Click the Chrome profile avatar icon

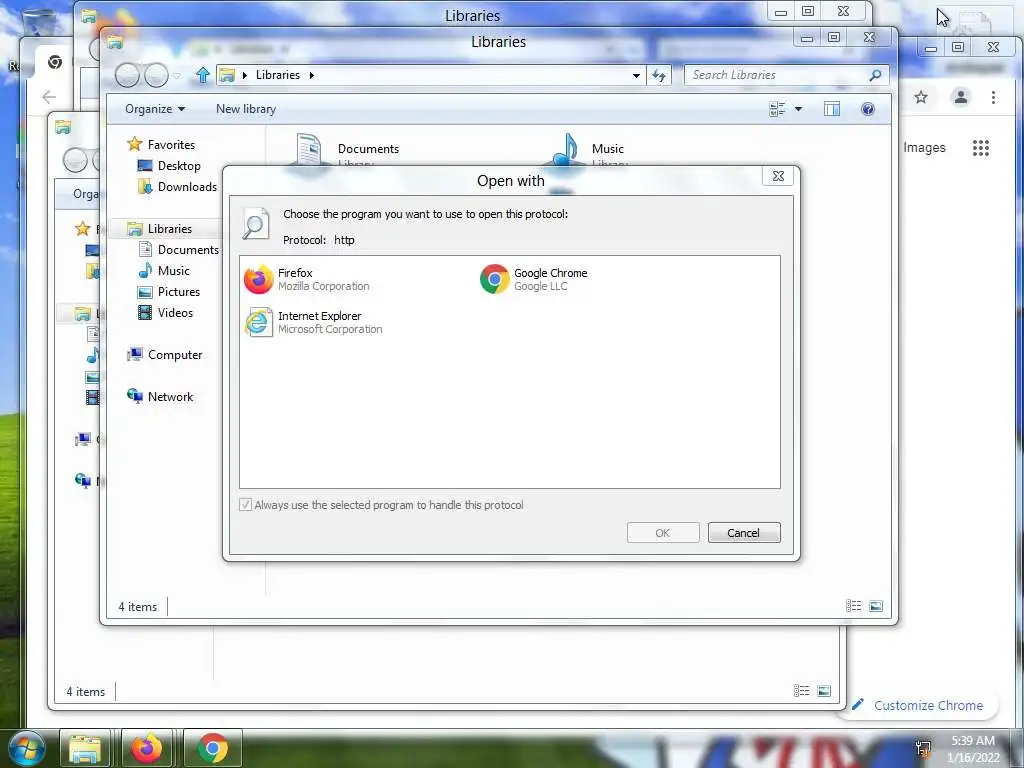point(961,97)
